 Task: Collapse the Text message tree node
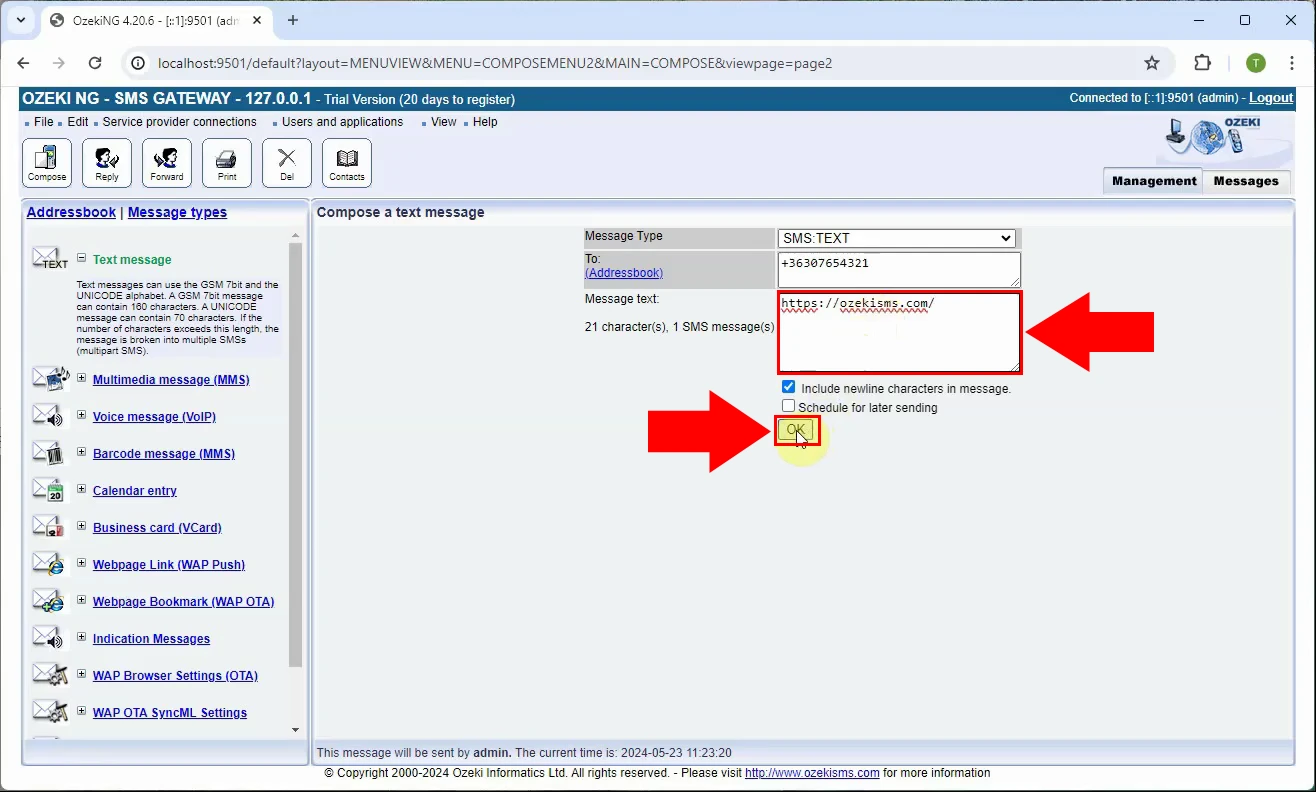click(x=82, y=258)
